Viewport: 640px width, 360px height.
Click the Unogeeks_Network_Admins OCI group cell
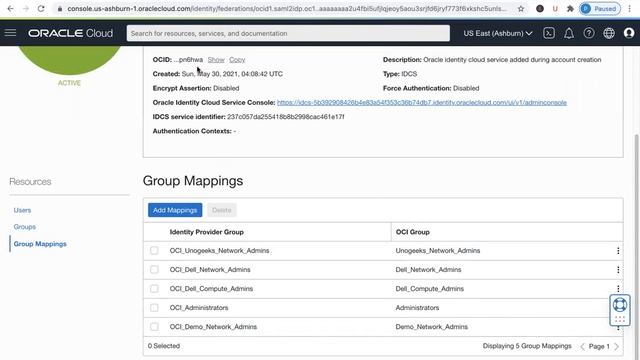click(x=438, y=251)
